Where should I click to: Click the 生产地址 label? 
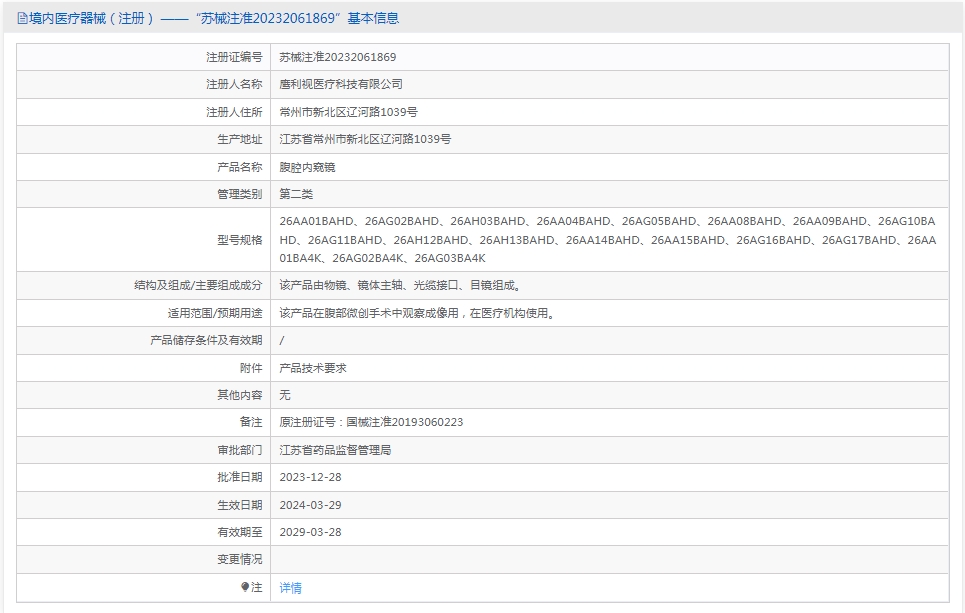(239, 139)
